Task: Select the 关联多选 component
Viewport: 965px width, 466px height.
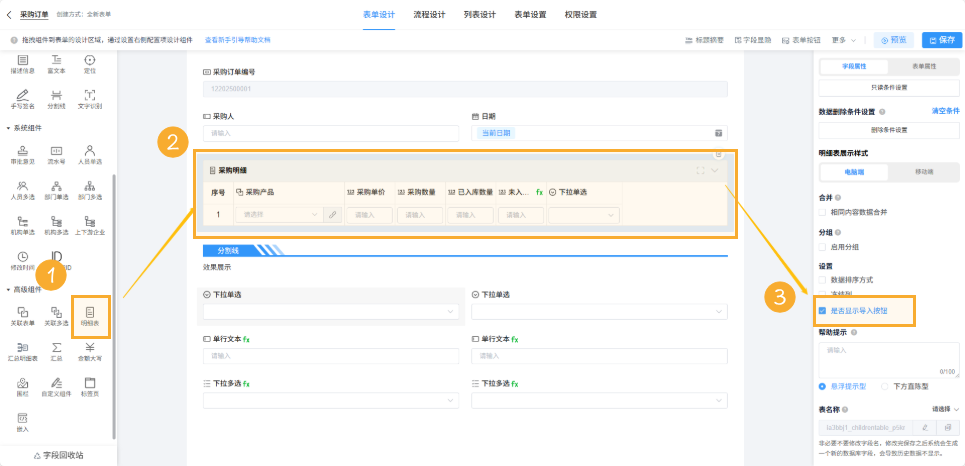Action: coord(56,316)
